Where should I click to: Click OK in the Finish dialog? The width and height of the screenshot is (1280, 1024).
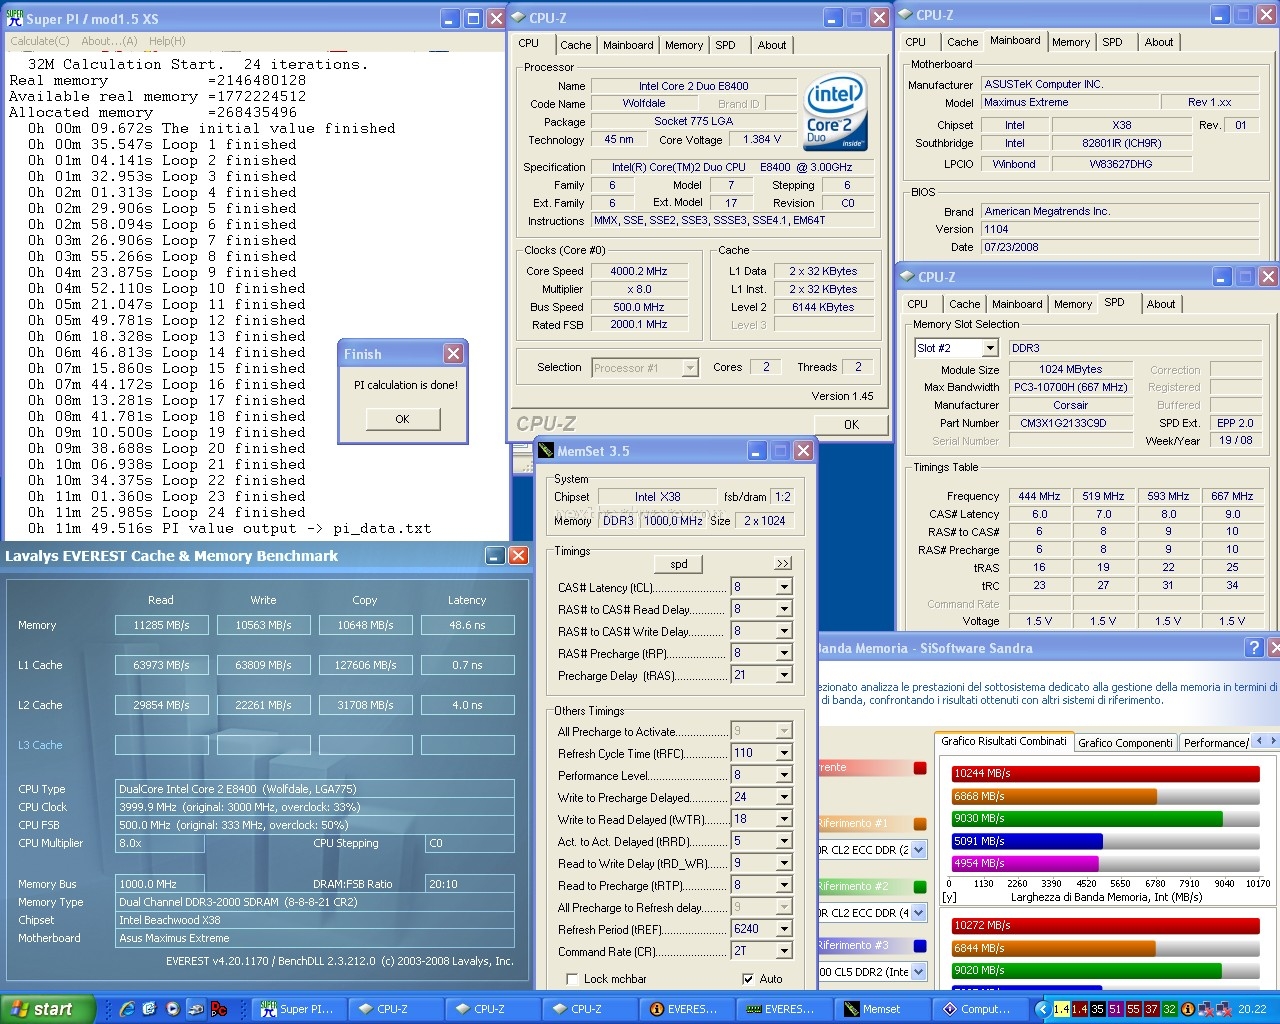click(402, 419)
